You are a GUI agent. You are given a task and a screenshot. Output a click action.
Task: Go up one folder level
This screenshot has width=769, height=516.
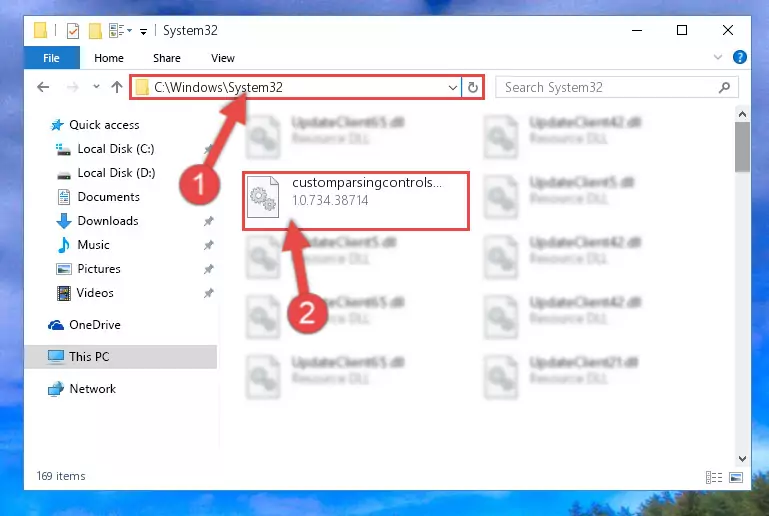(x=117, y=87)
